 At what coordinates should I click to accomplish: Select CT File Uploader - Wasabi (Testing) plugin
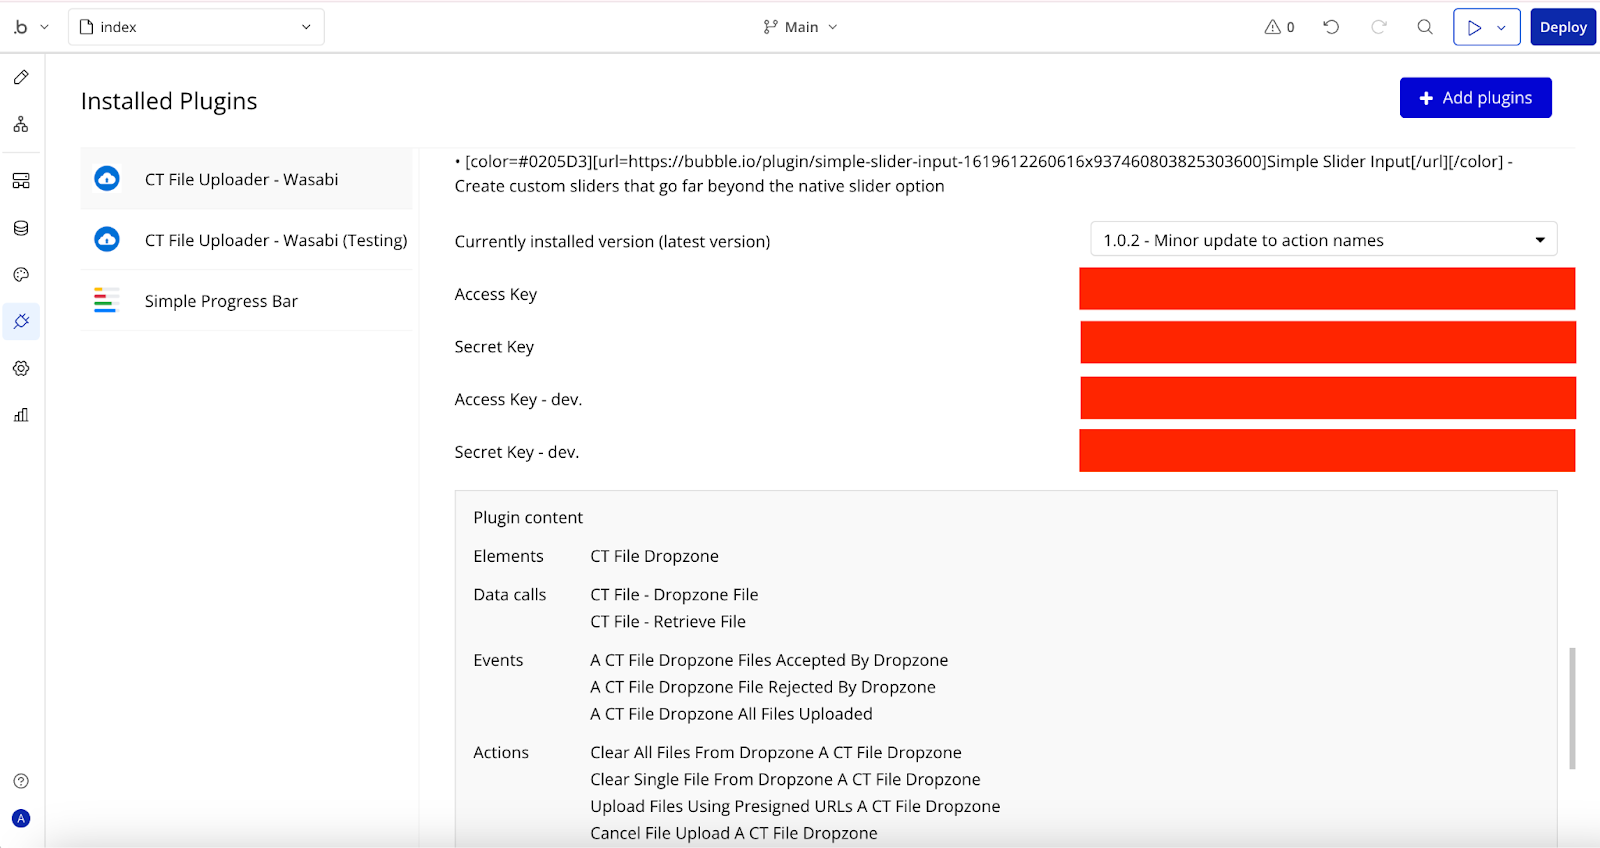246,240
